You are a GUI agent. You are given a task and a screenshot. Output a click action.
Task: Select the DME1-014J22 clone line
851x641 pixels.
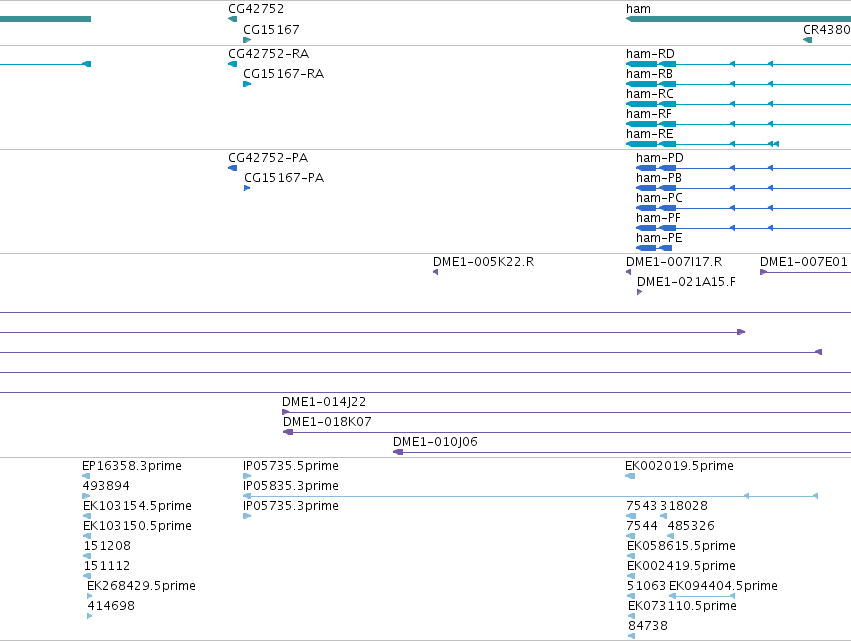point(567,412)
